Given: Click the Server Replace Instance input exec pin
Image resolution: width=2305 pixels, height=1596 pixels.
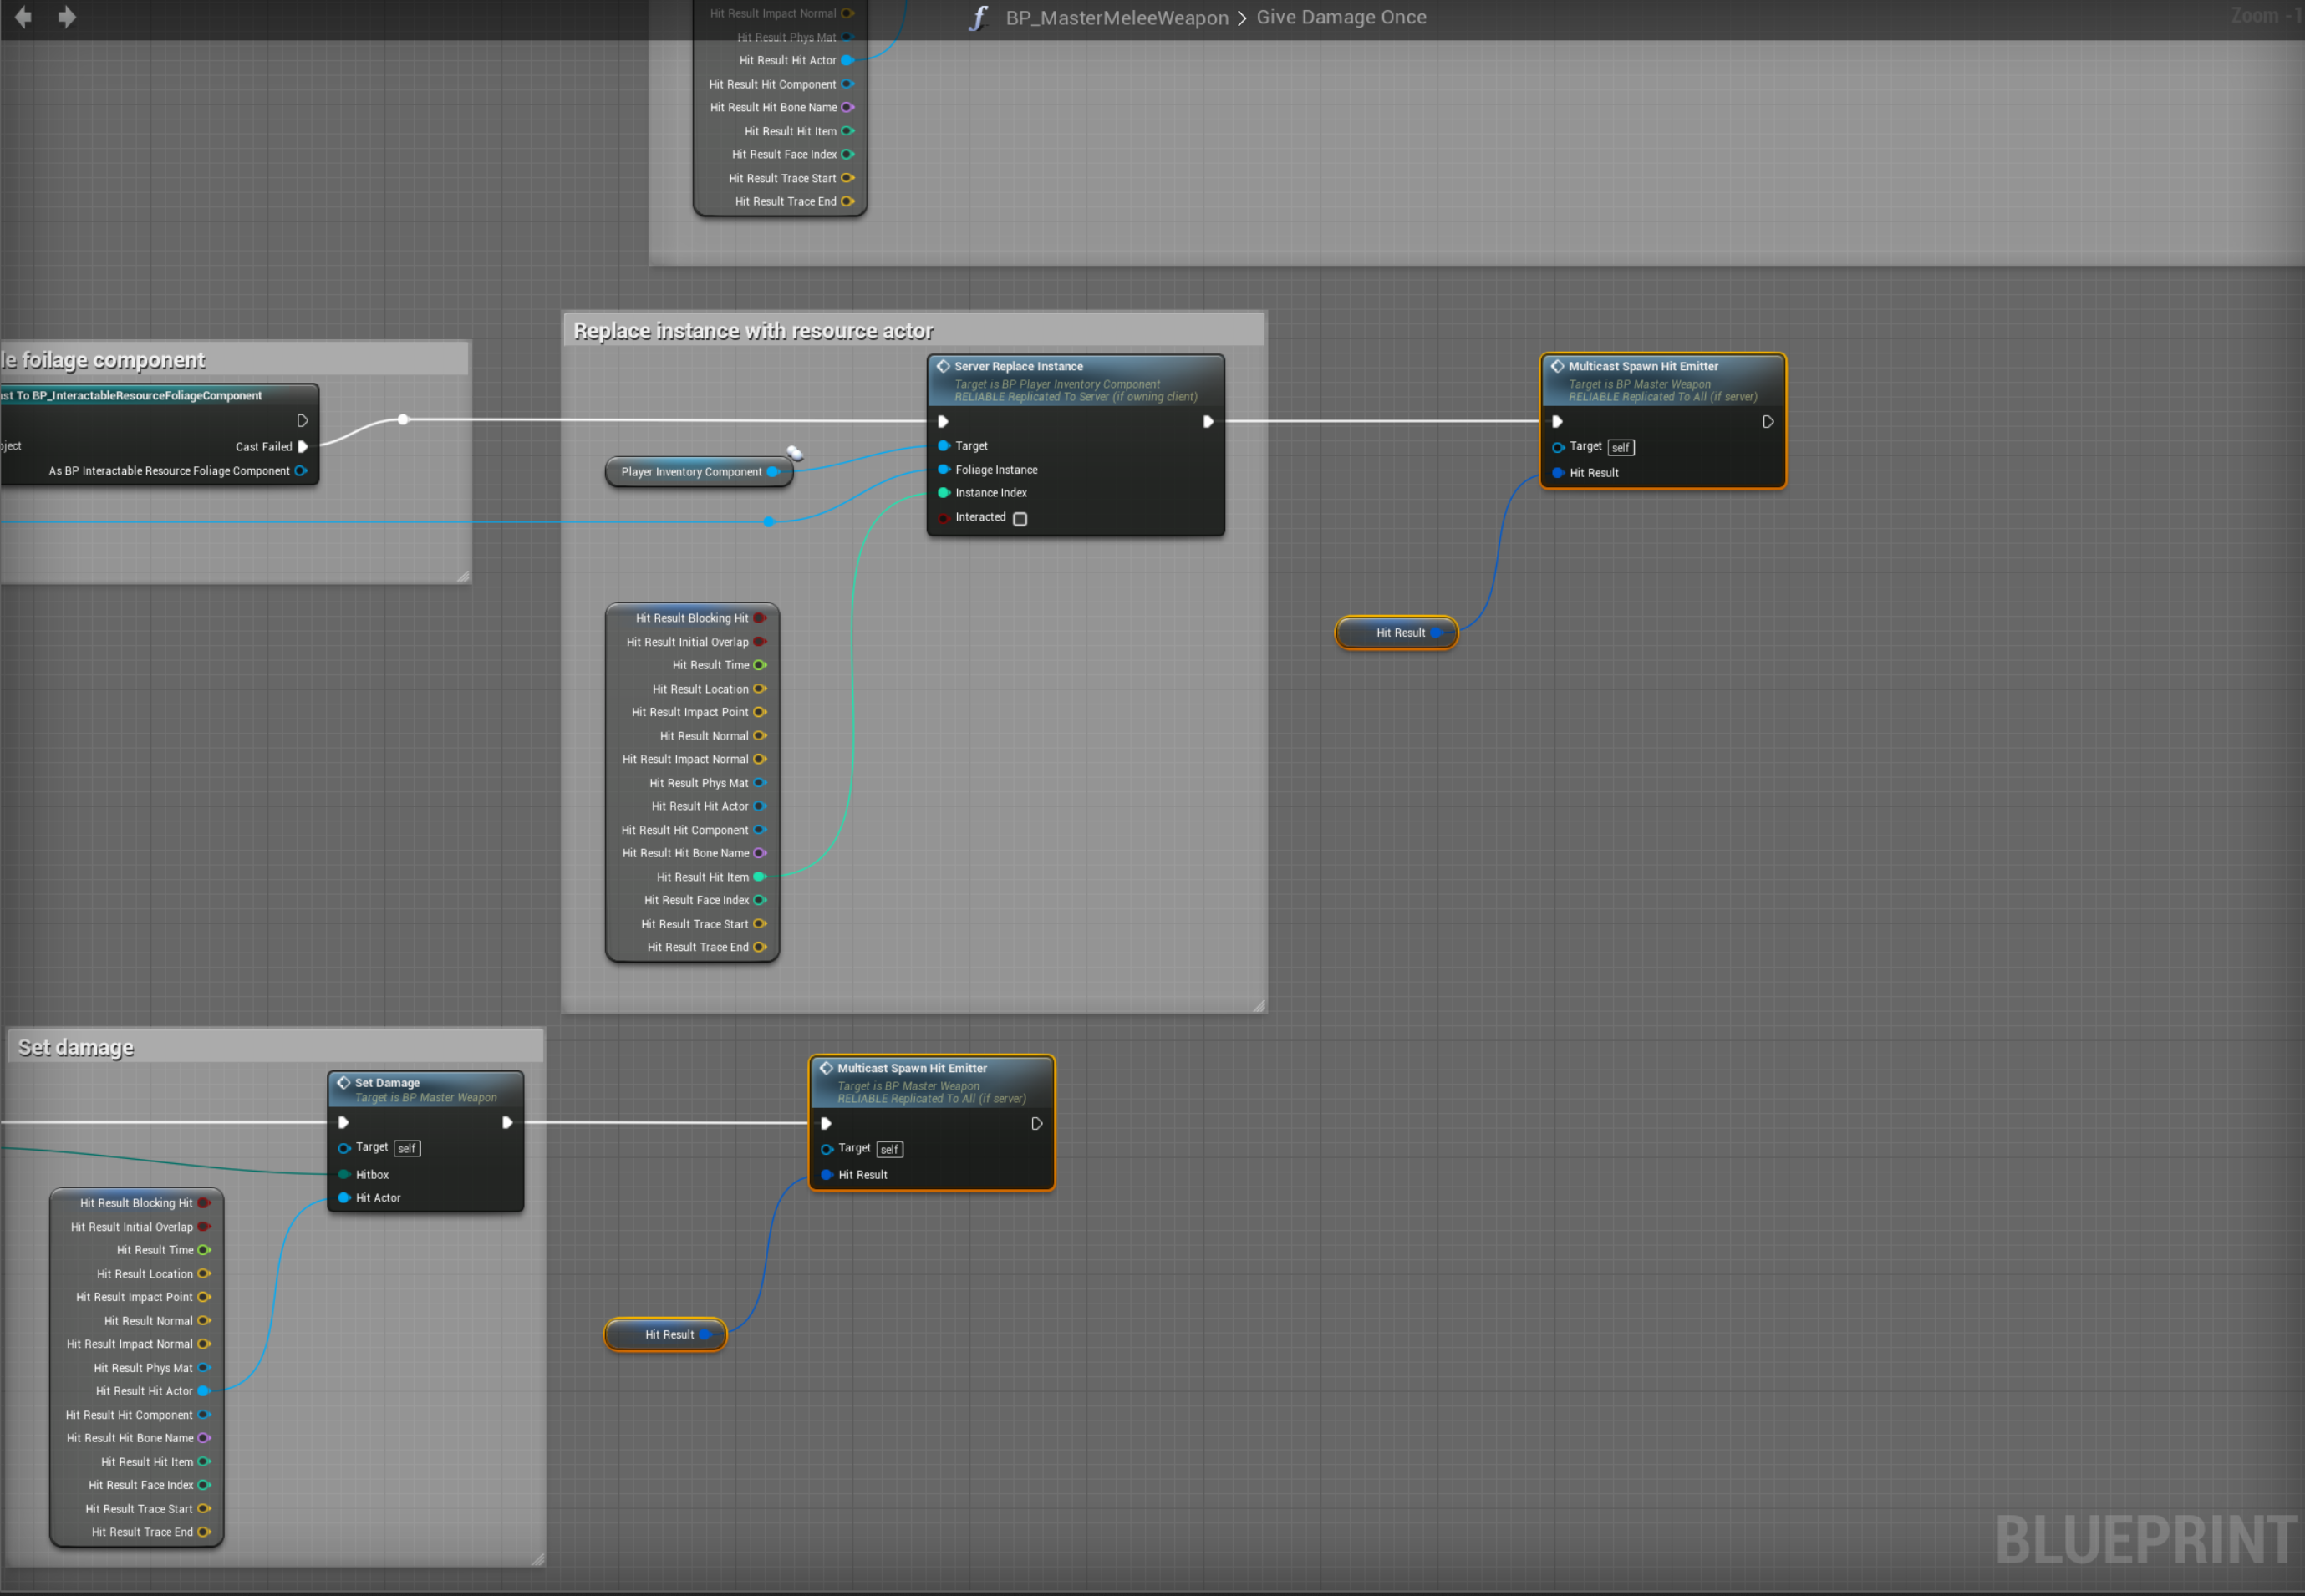Looking at the screenshot, I should [943, 422].
